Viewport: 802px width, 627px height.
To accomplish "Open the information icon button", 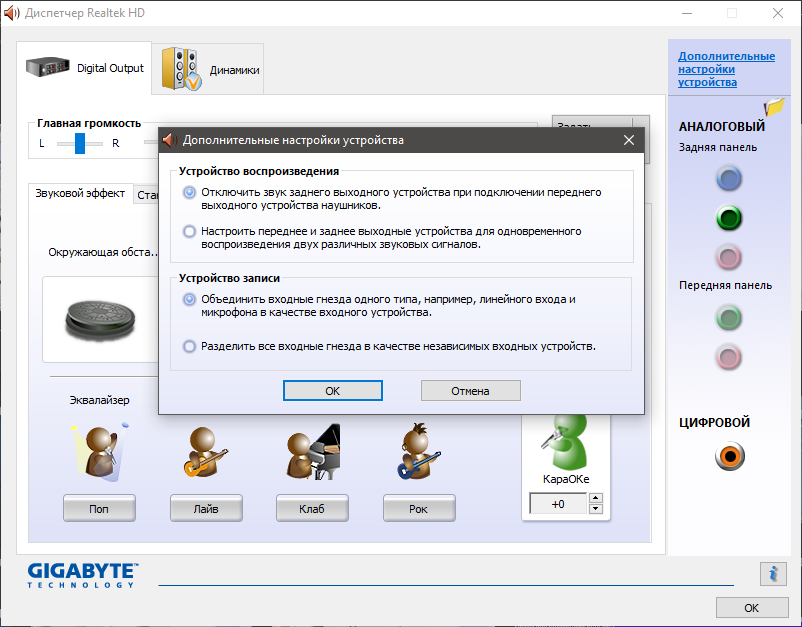I will 773,573.
